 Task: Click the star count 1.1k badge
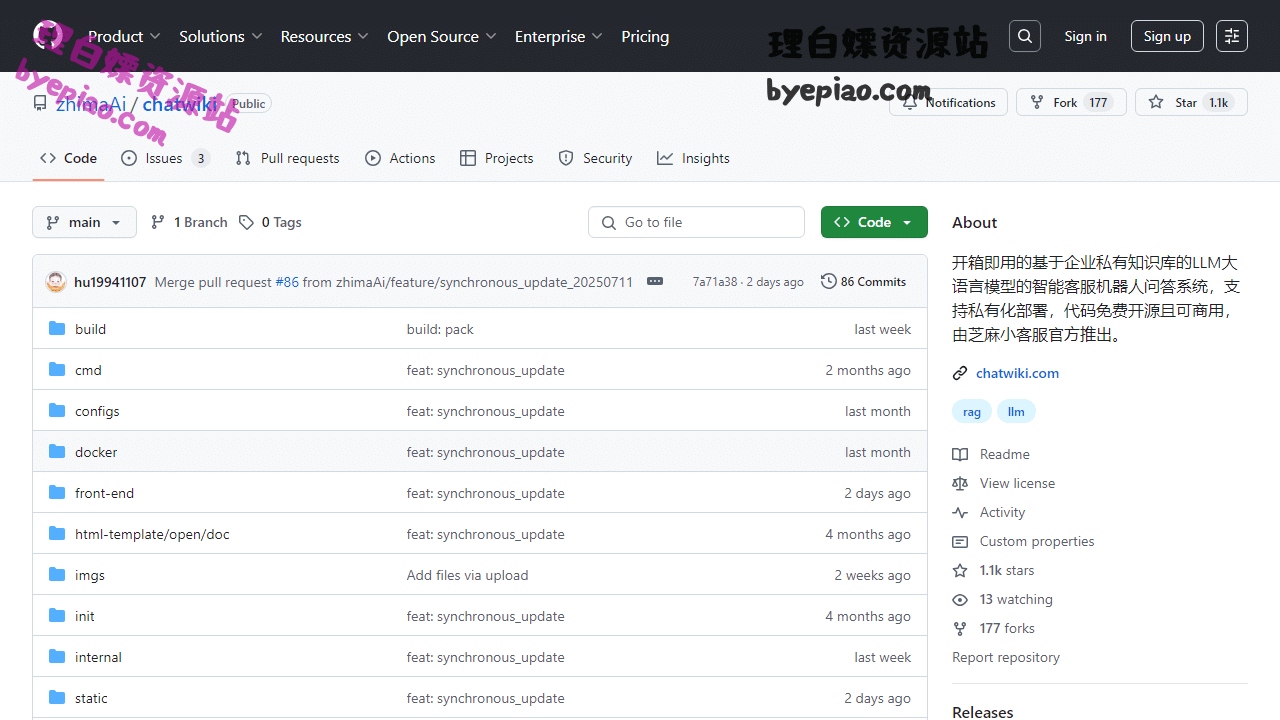[x=1218, y=102]
